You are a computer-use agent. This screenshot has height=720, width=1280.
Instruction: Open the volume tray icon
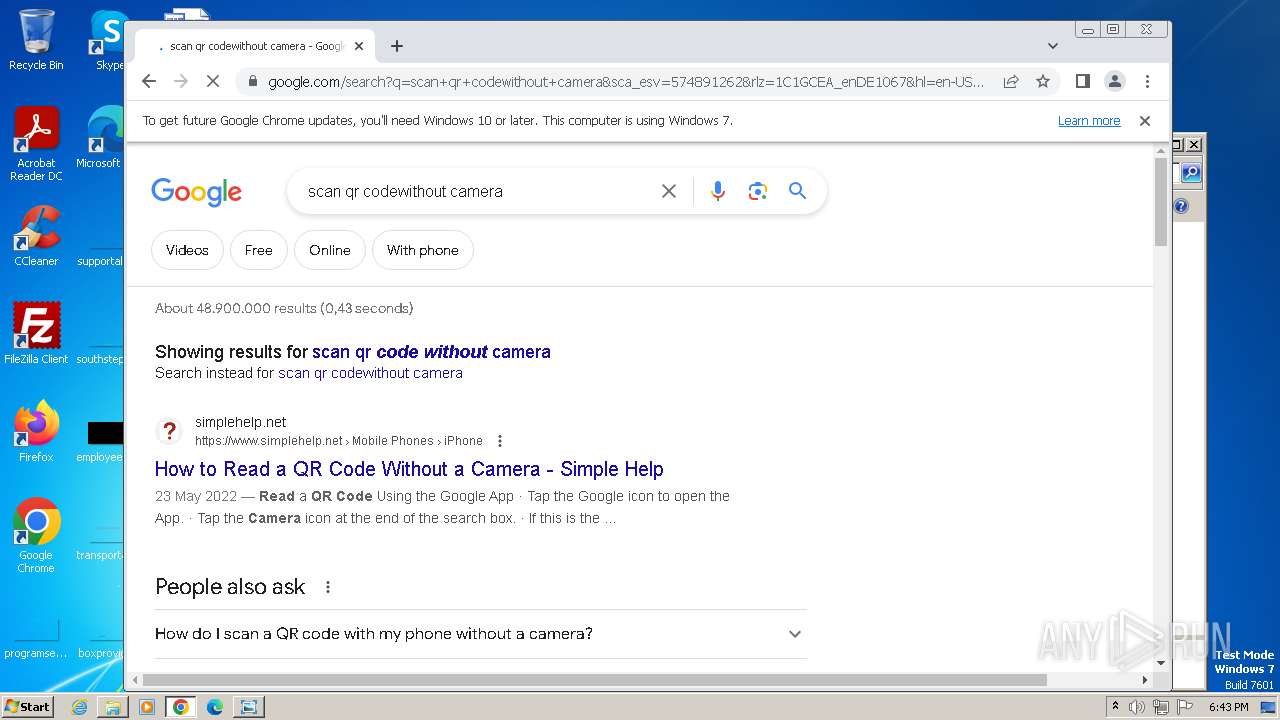tap(1137, 707)
